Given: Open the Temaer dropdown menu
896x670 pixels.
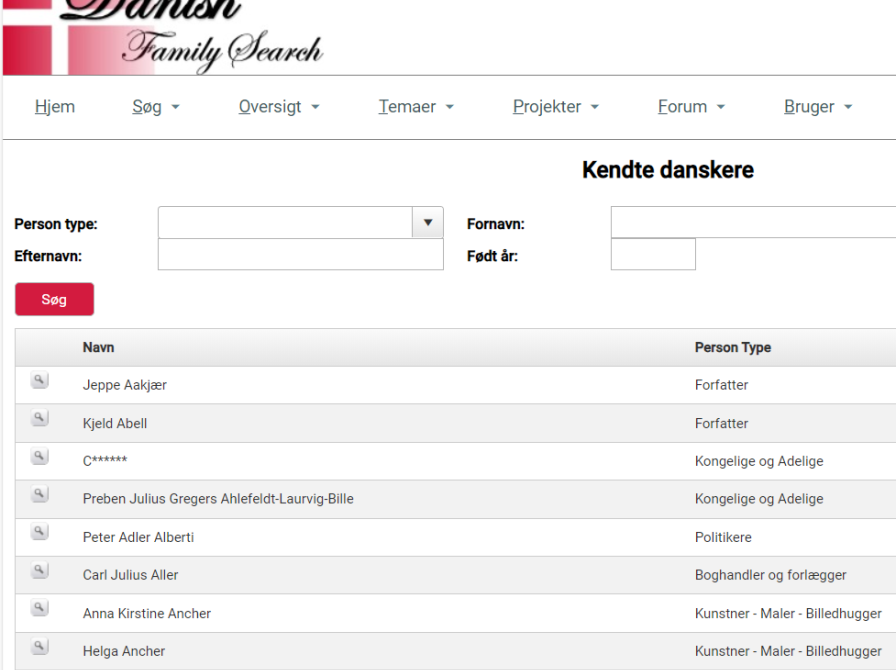Looking at the screenshot, I should [x=416, y=107].
